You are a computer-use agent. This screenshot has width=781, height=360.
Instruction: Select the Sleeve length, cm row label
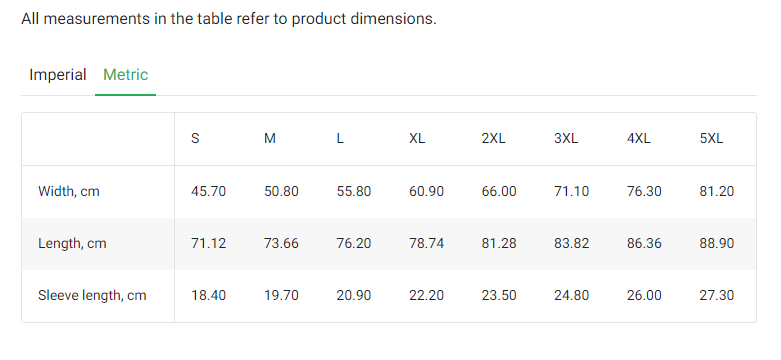[92, 295]
